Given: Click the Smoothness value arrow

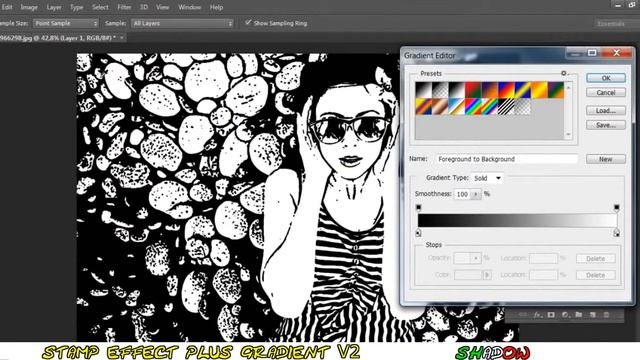Looking at the screenshot, I should tap(476, 194).
